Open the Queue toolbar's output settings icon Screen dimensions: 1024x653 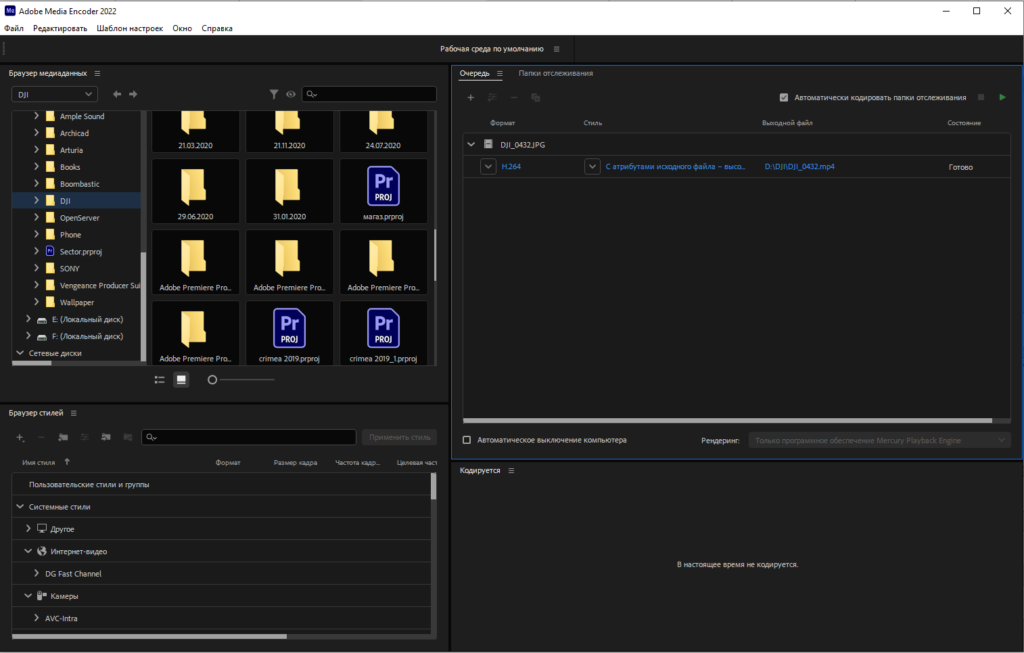(x=492, y=97)
